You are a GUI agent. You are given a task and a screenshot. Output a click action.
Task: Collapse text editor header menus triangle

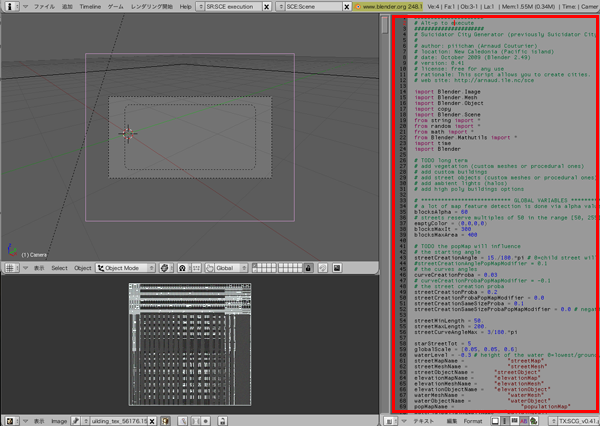pos(404,421)
